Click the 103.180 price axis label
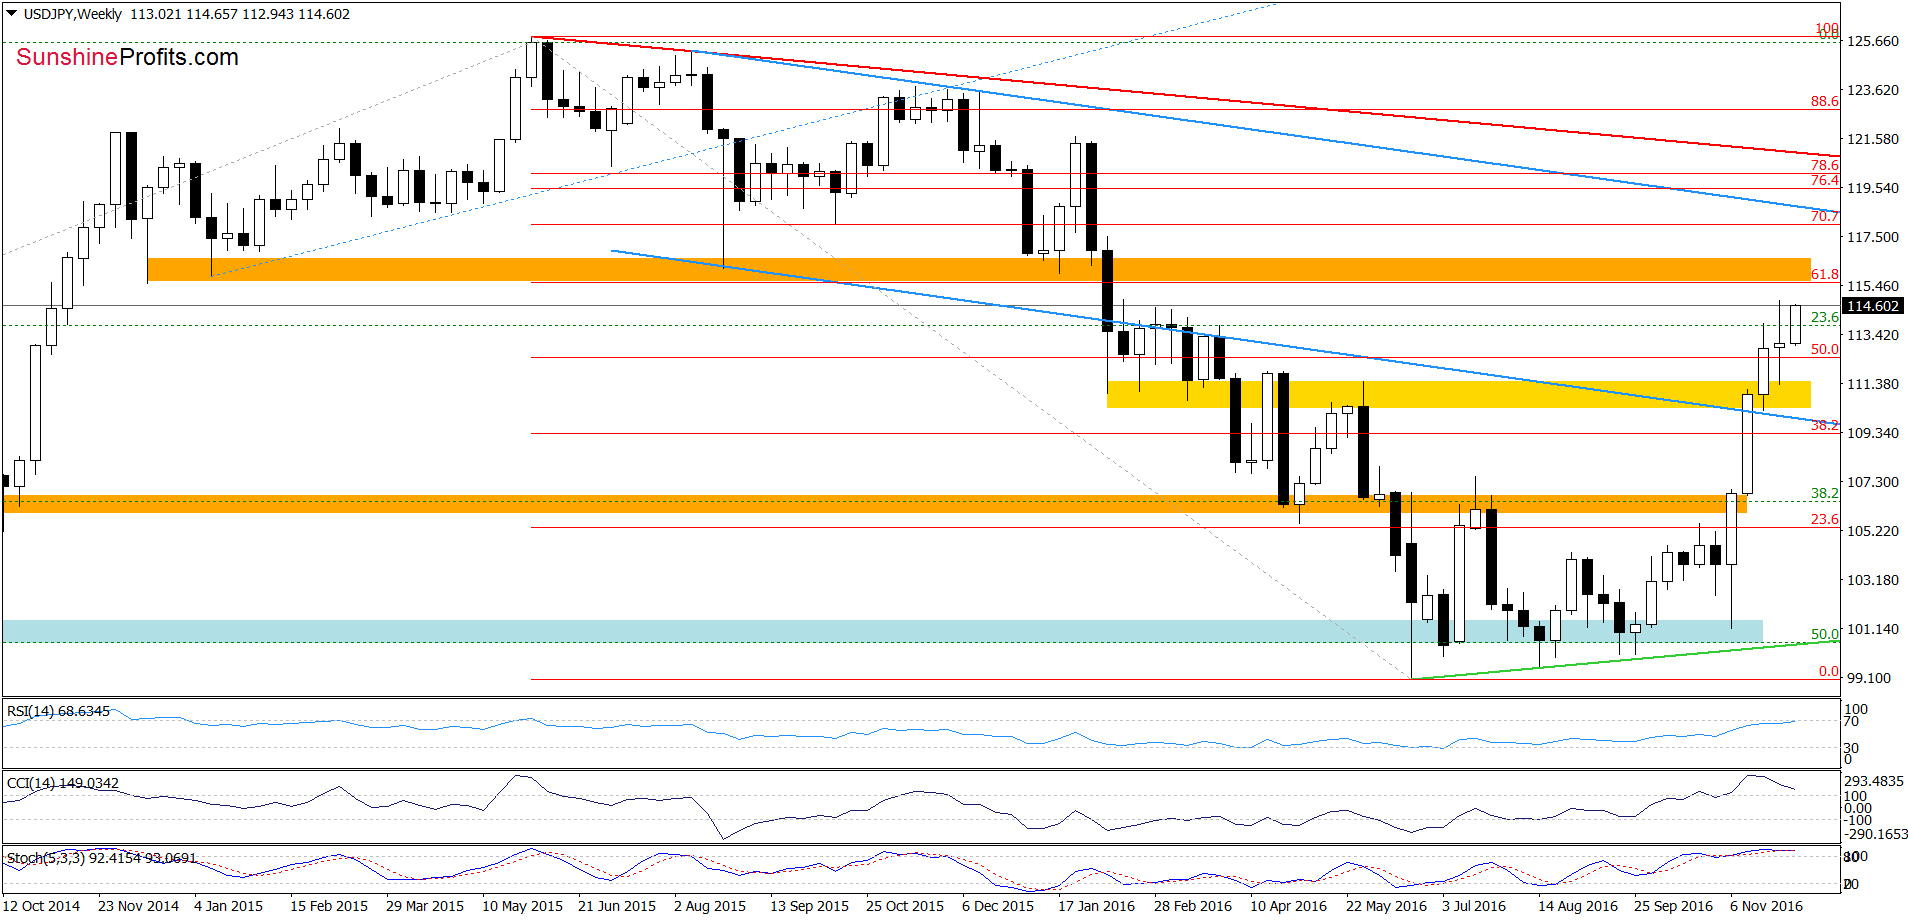 (1872, 580)
